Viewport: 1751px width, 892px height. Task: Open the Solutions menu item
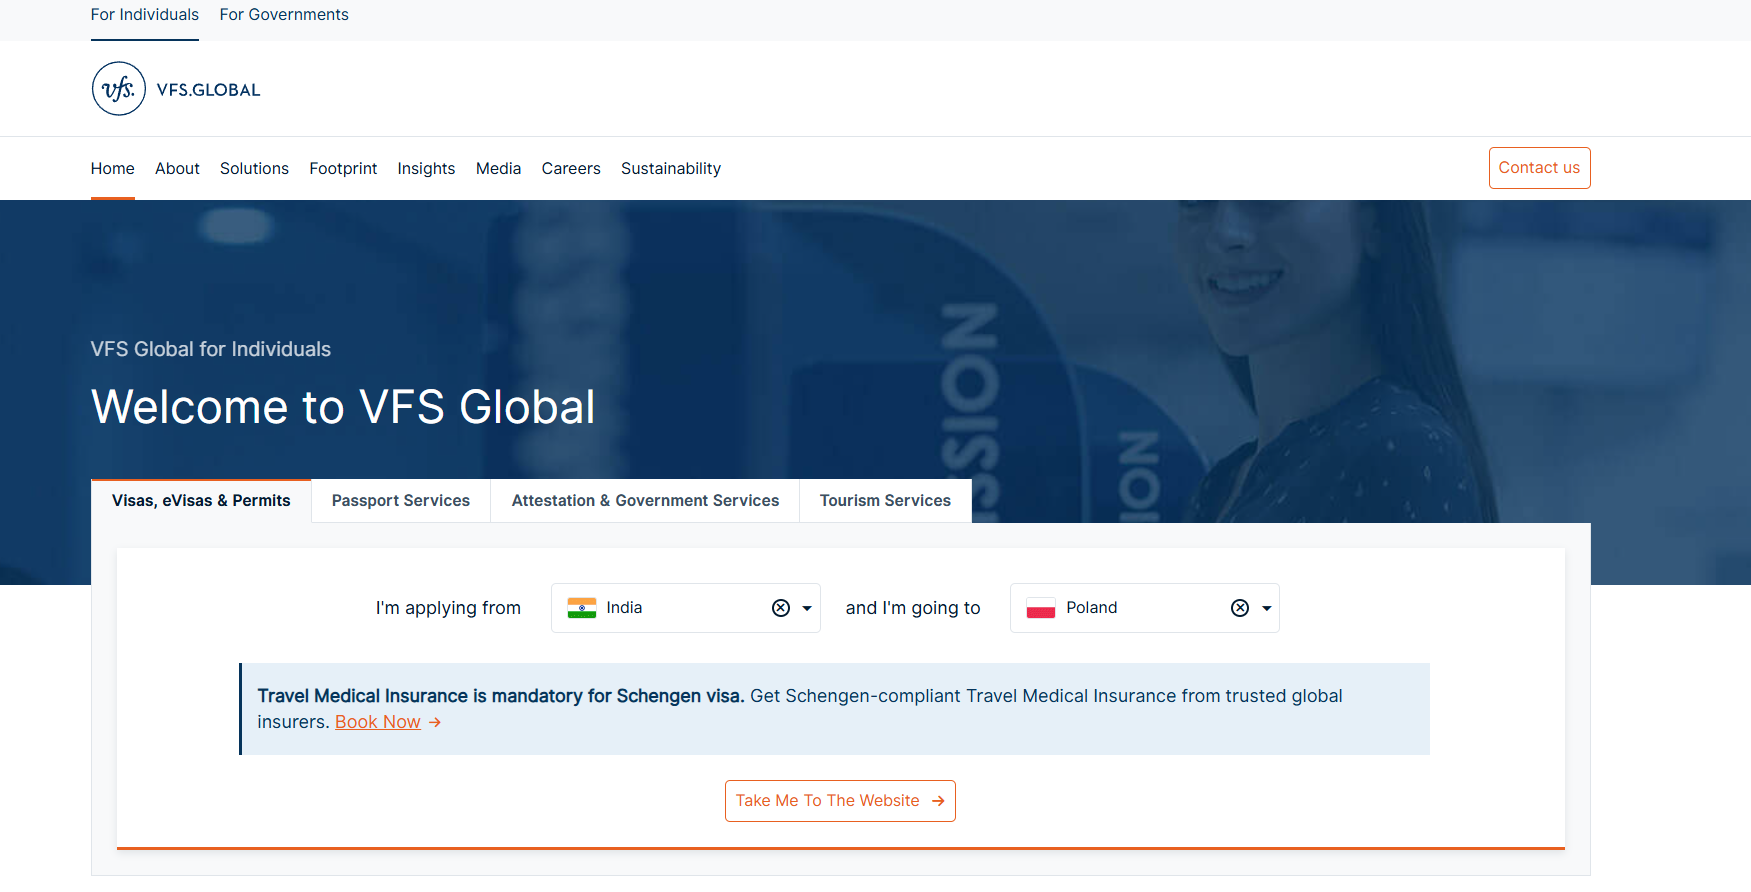(x=254, y=169)
